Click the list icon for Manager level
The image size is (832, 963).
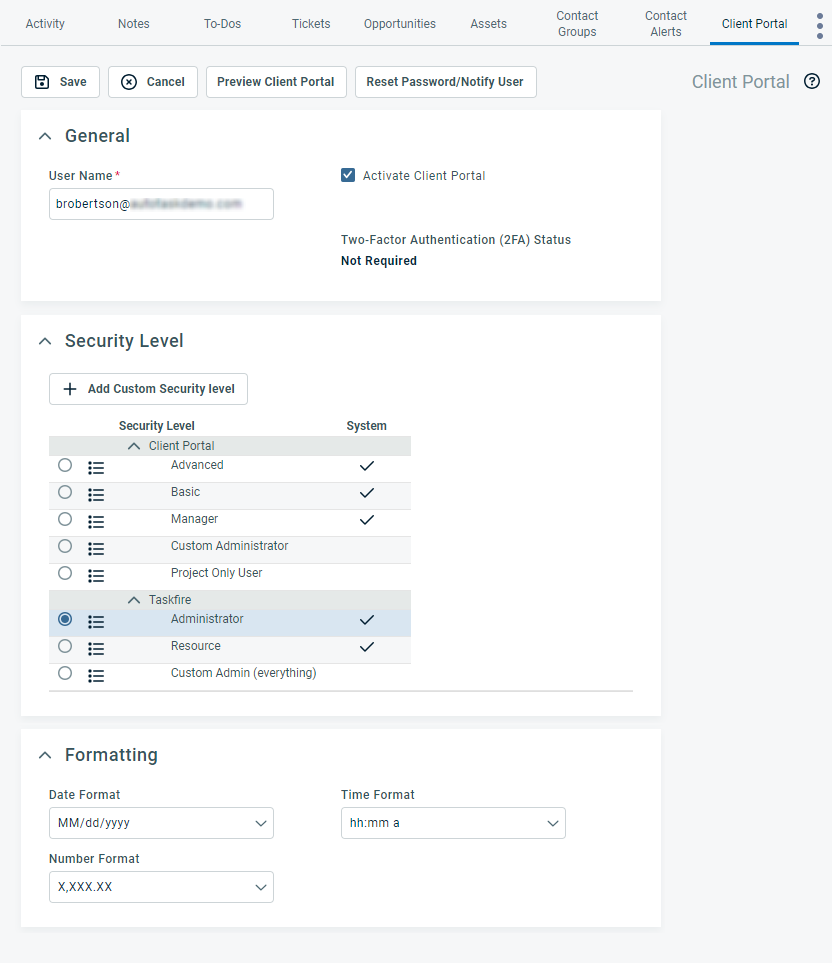96,521
